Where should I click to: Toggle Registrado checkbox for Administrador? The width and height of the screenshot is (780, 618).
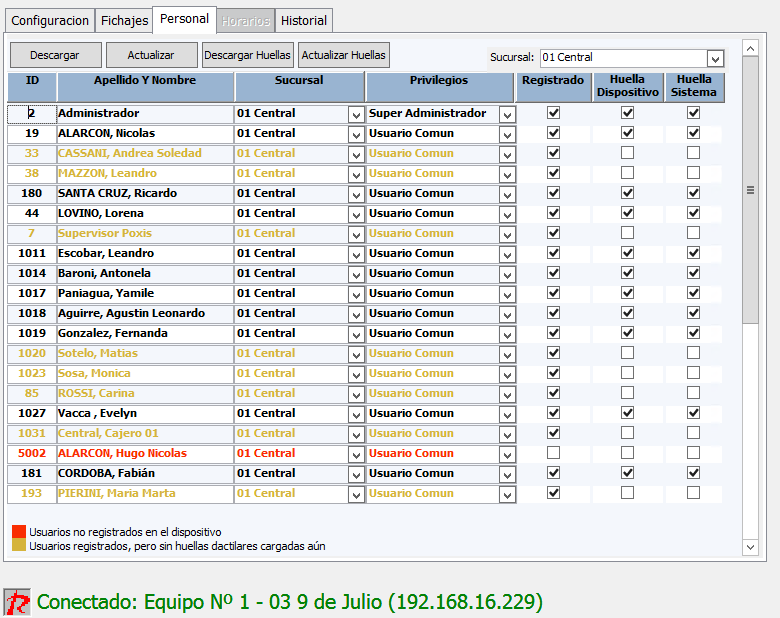coord(554,113)
